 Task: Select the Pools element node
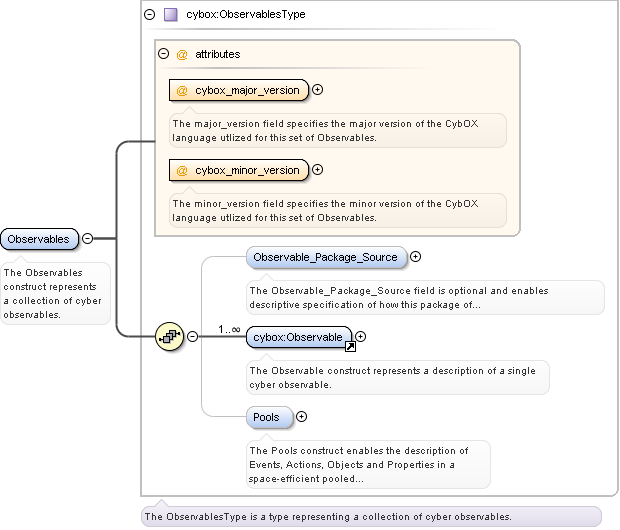269,417
